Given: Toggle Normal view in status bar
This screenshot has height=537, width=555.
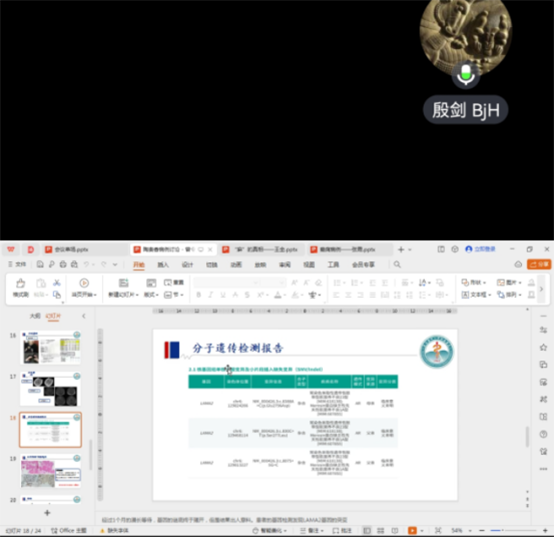Looking at the screenshot, I should point(367,530).
